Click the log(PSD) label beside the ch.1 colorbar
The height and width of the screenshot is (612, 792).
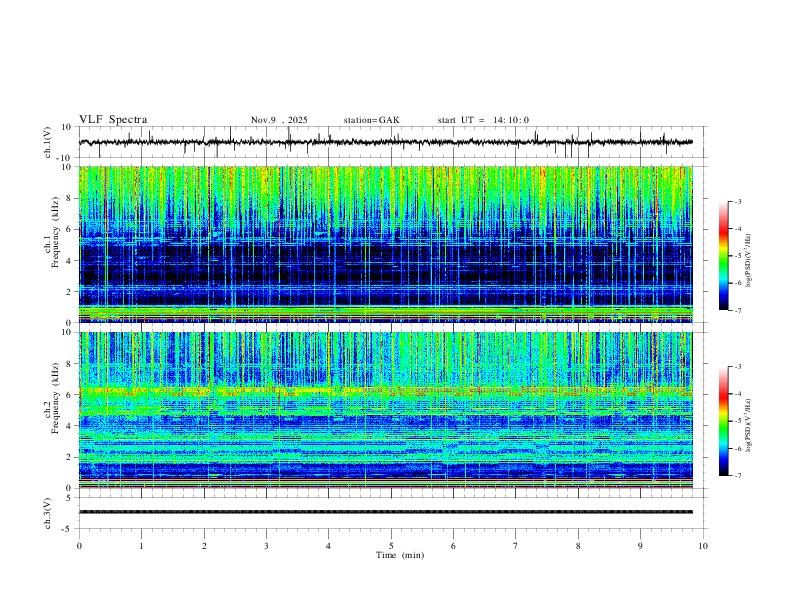click(x=748, y=261)
